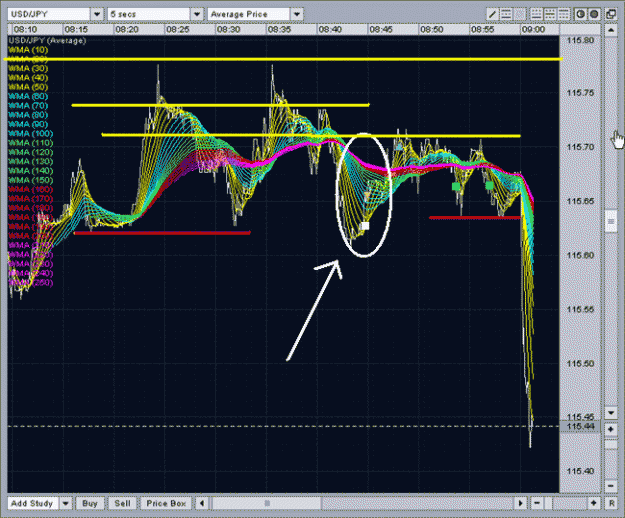Click the Buy button

pos(90,503)
